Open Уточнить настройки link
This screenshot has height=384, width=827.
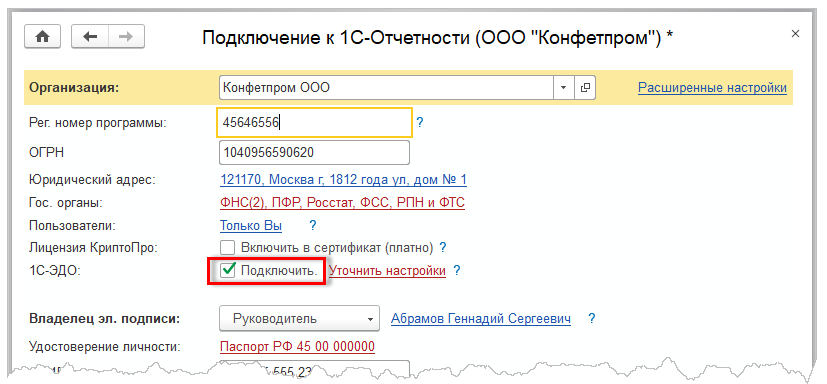[x=387, y=271]
